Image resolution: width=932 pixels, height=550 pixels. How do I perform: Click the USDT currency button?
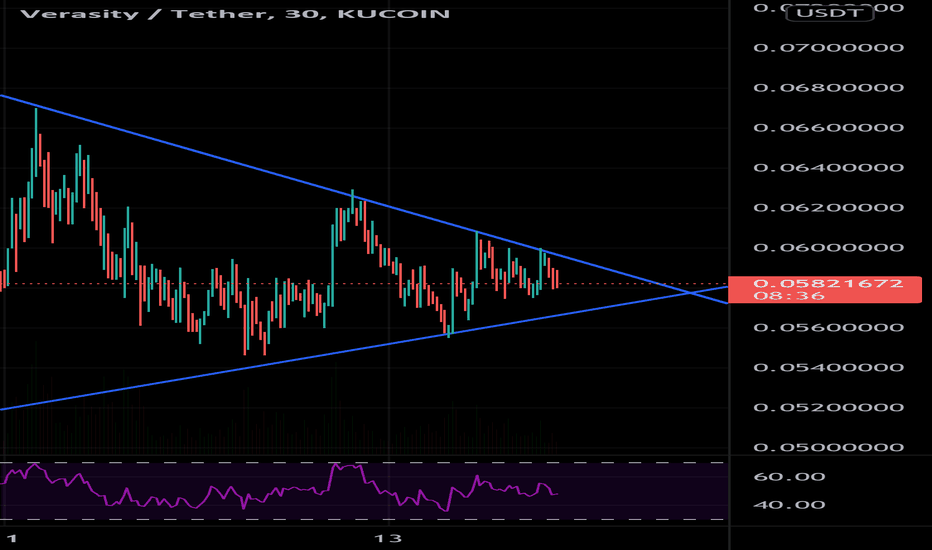click(x=830, y=12)
